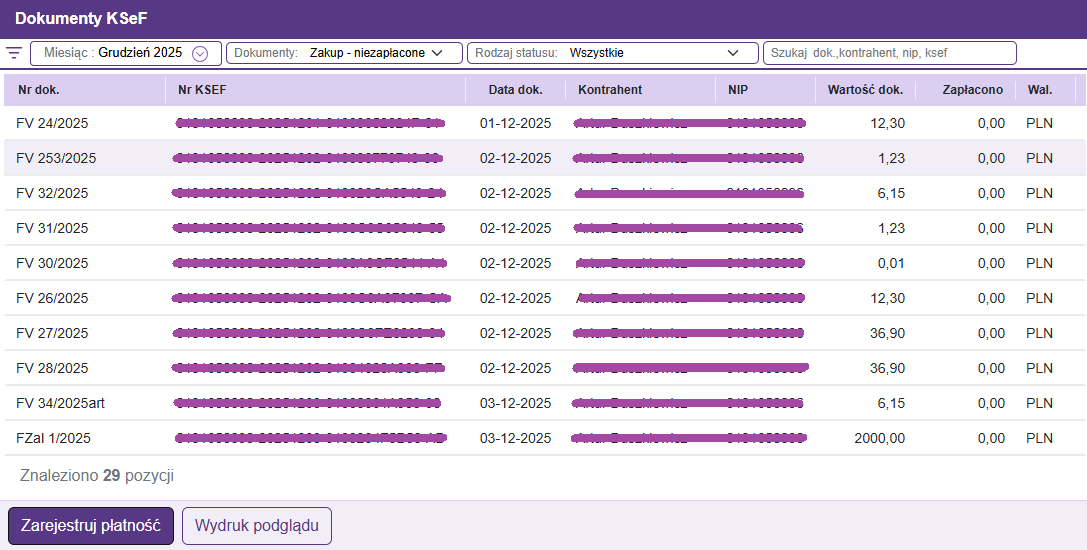Image resolution: width=1087 pixels, height=550 pixels.
Task: Focus the Szukaj dok., kontrahent search field
Action: [889, 53]
